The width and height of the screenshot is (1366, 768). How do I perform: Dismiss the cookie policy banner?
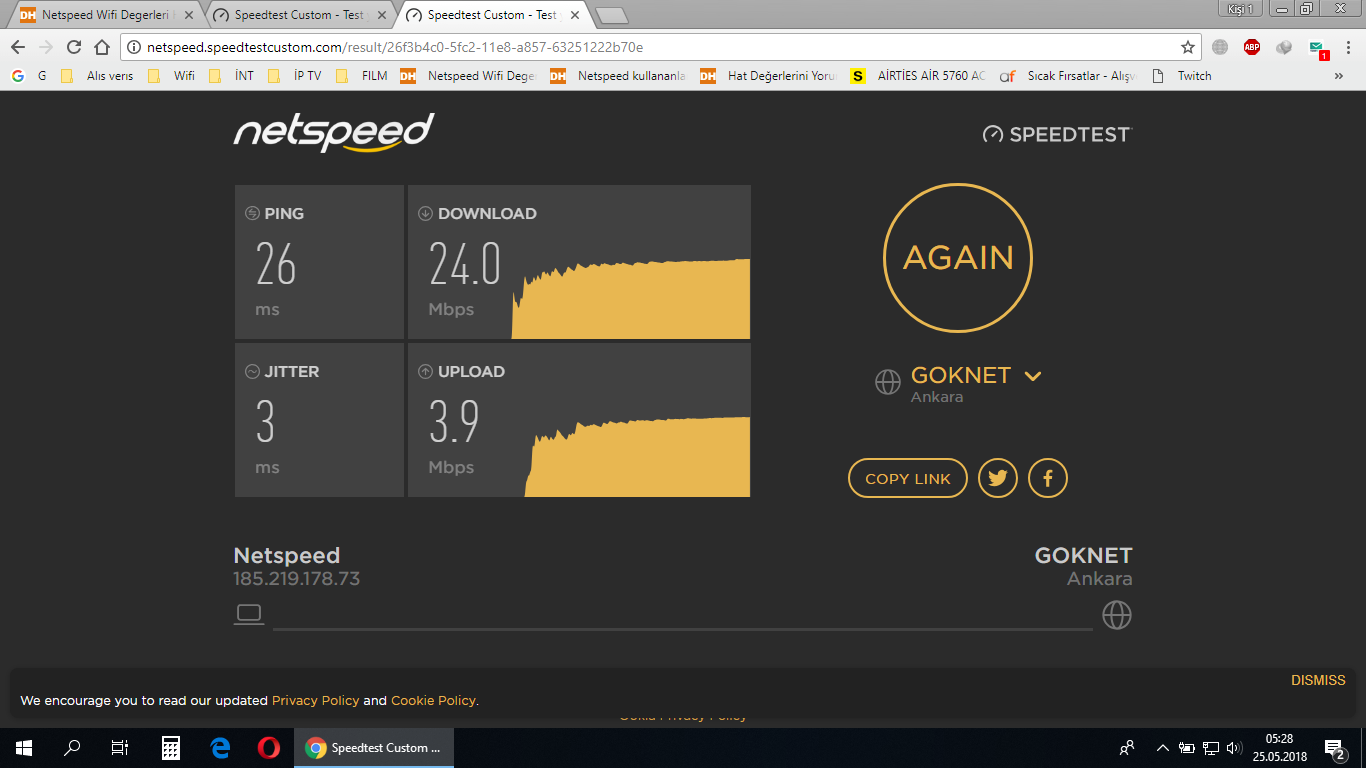(x=1318, y=680)
